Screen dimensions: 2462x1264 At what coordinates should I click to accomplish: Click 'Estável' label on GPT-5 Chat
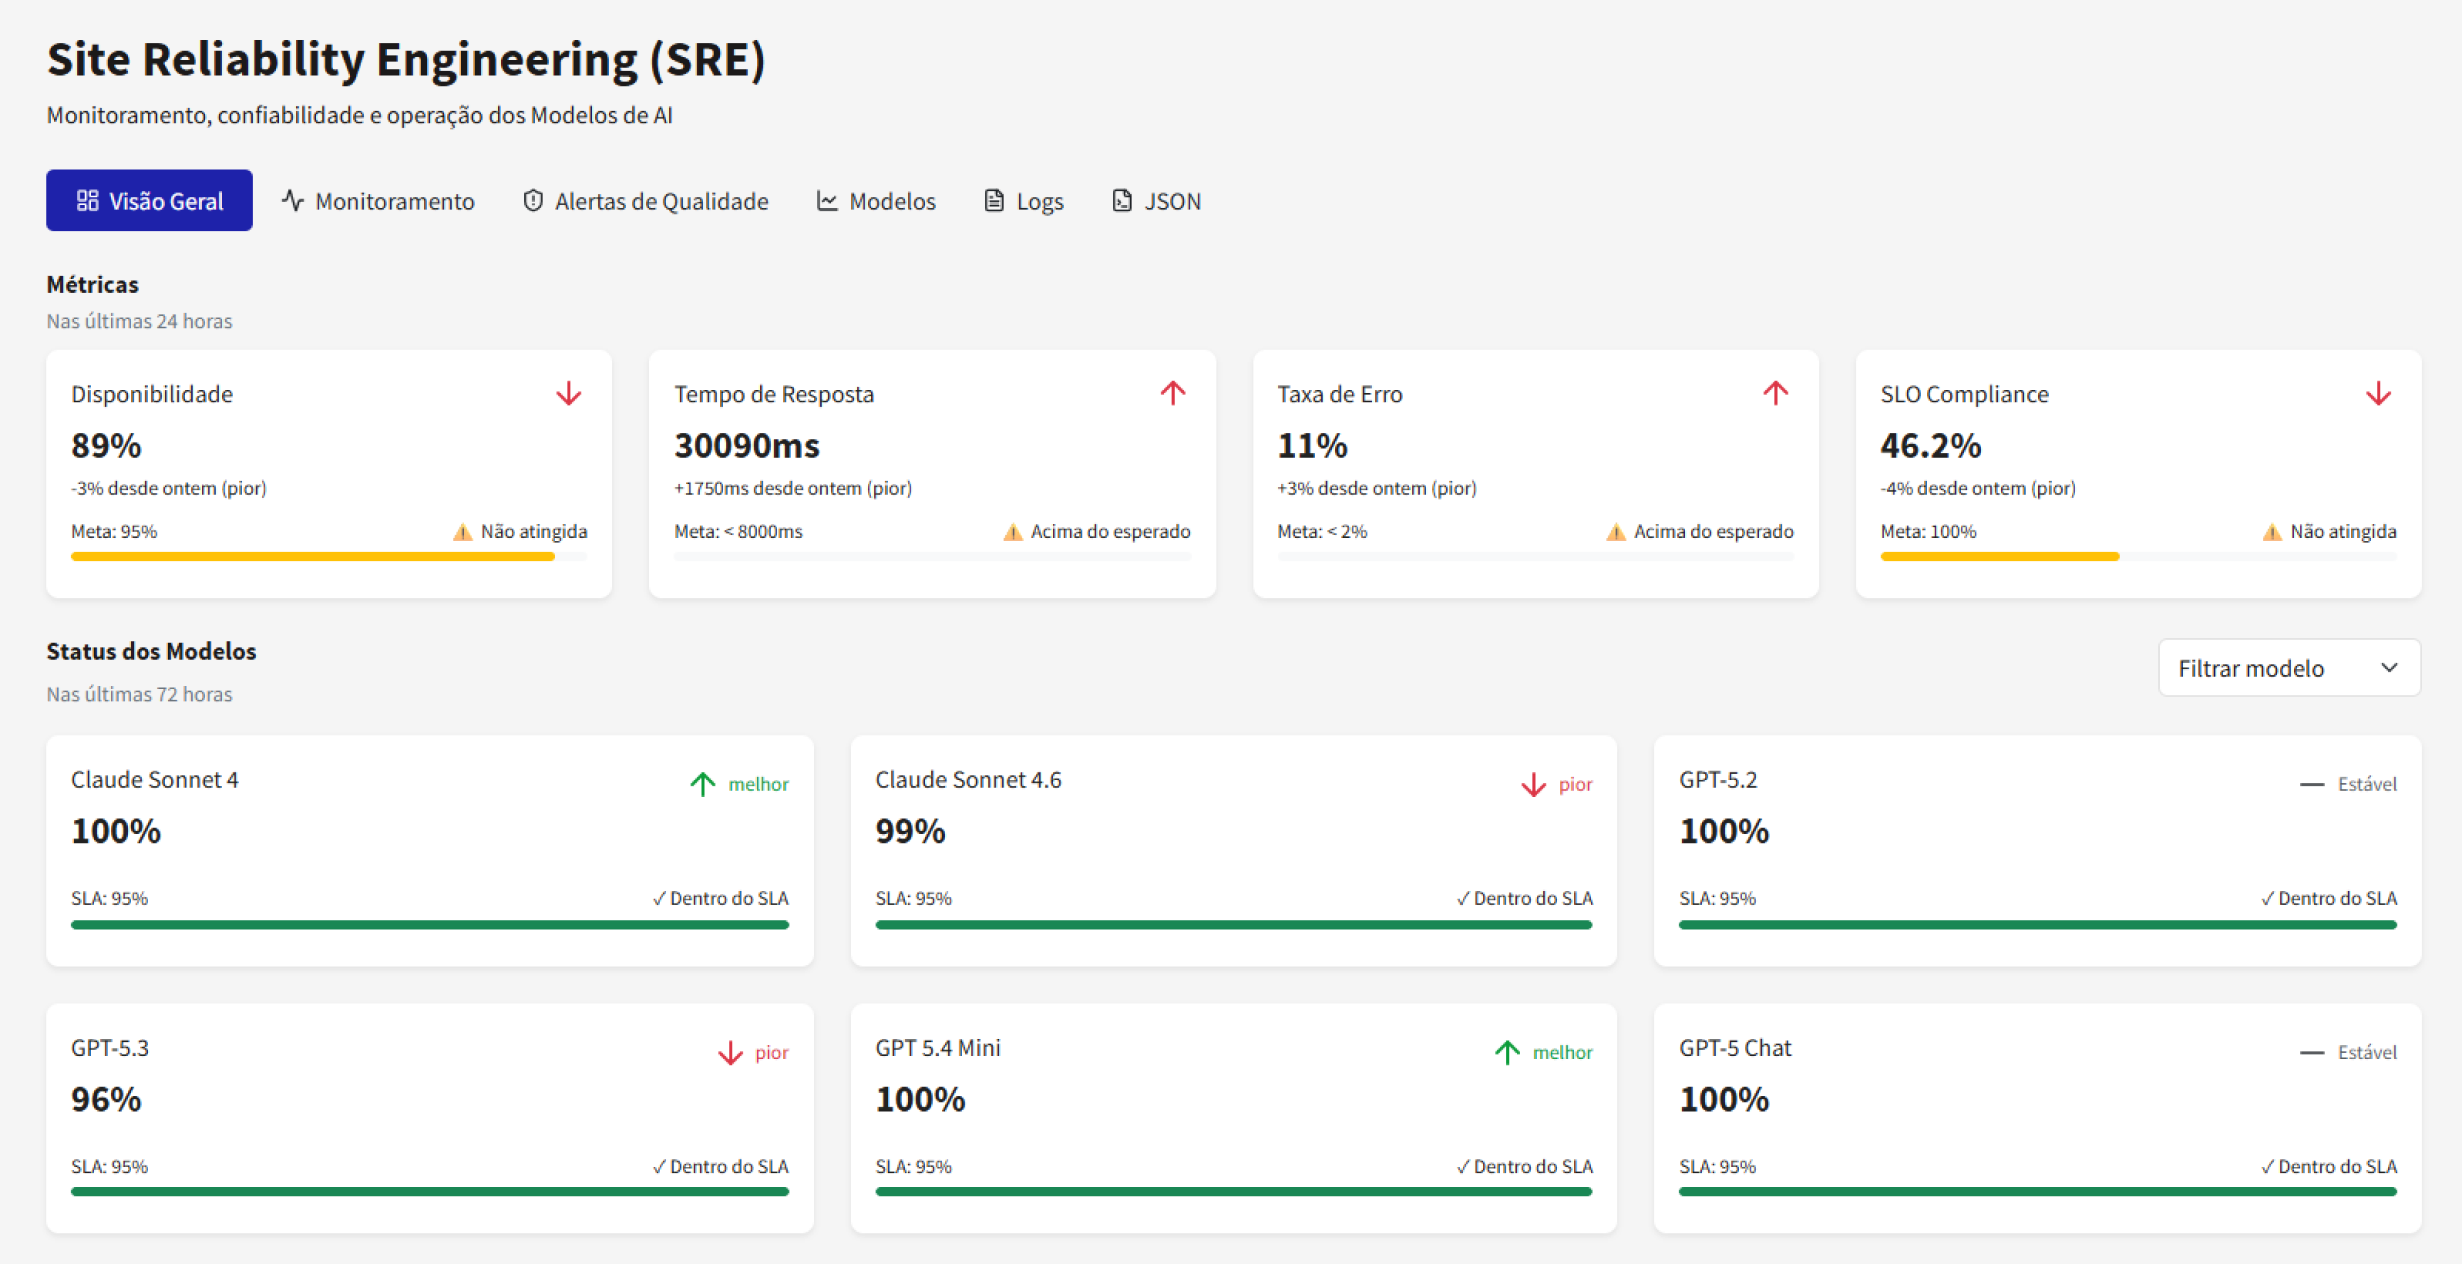click(x=2367, y=1053)
